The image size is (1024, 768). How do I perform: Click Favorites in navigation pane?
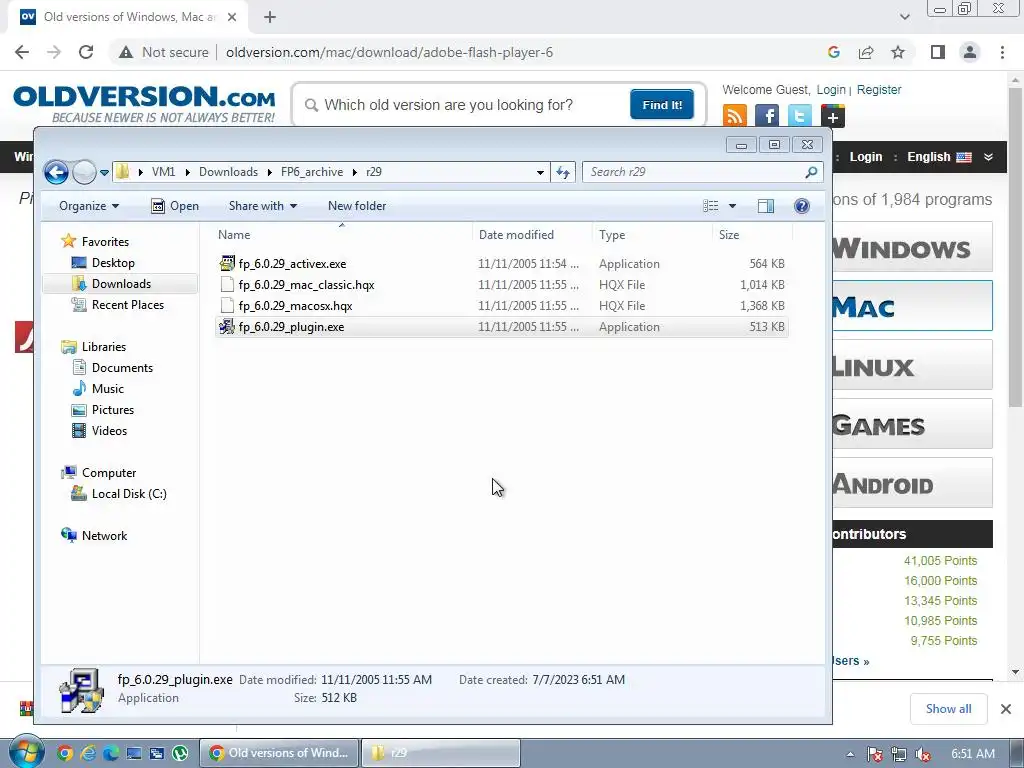coord(104,242)
